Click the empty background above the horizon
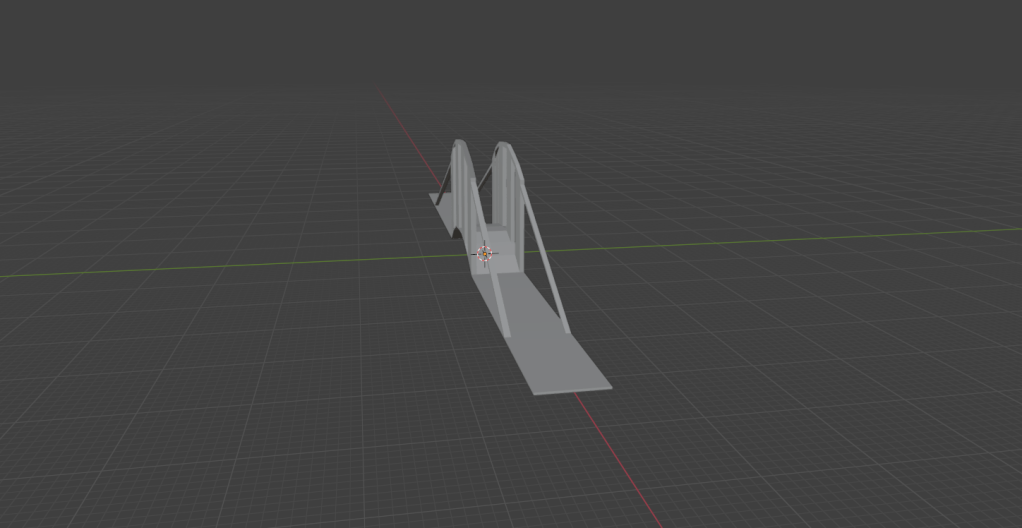 point(500,40)
